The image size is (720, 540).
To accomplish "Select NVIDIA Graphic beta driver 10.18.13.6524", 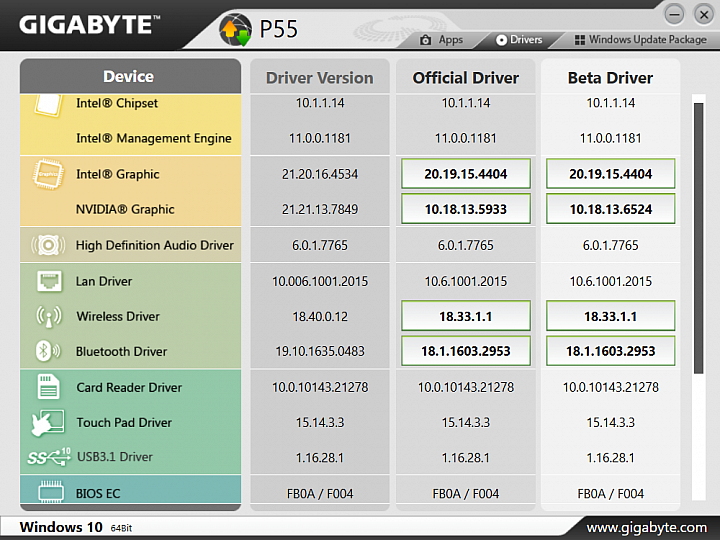I will pyautogui.click(x=610, y=209).
